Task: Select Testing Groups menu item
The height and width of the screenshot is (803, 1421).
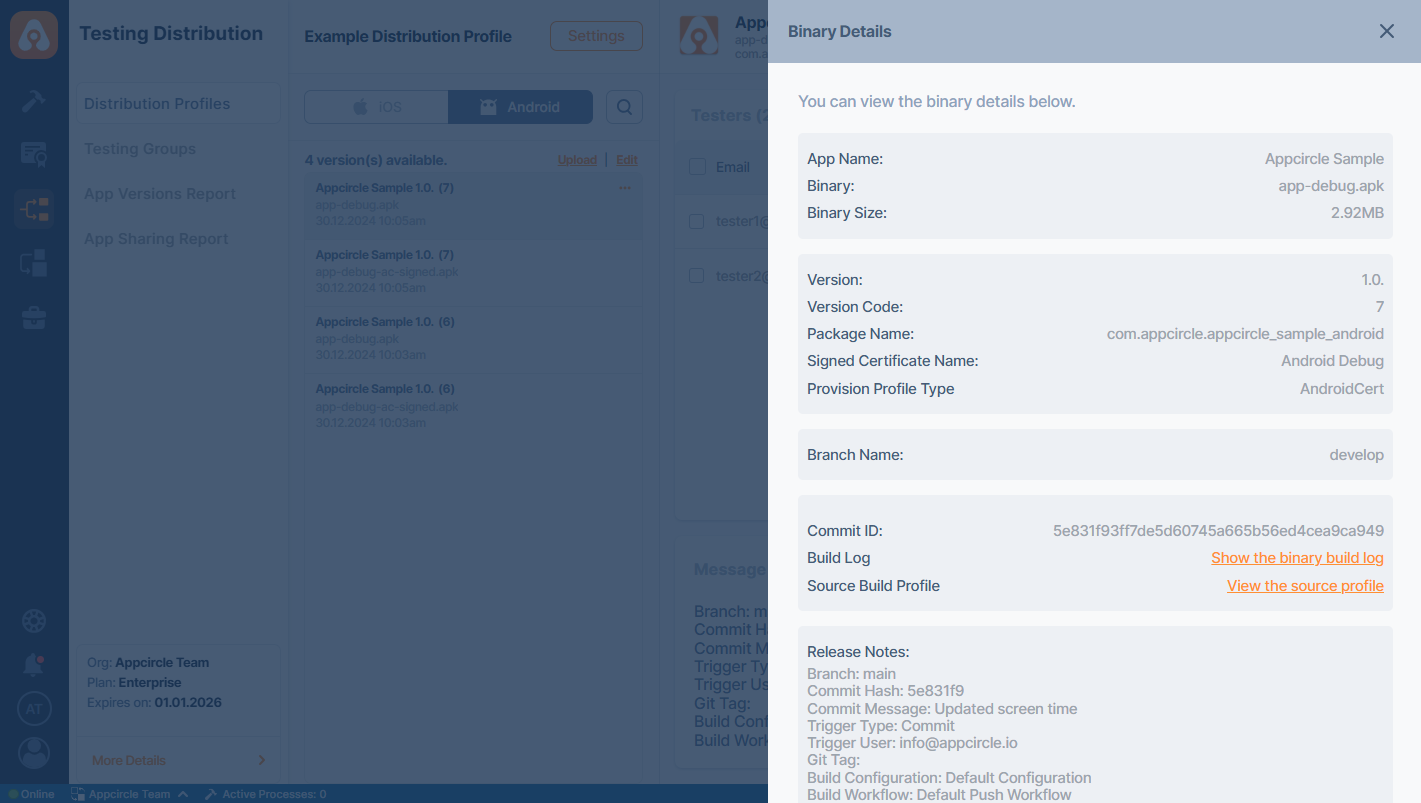Action: (140, 149)
